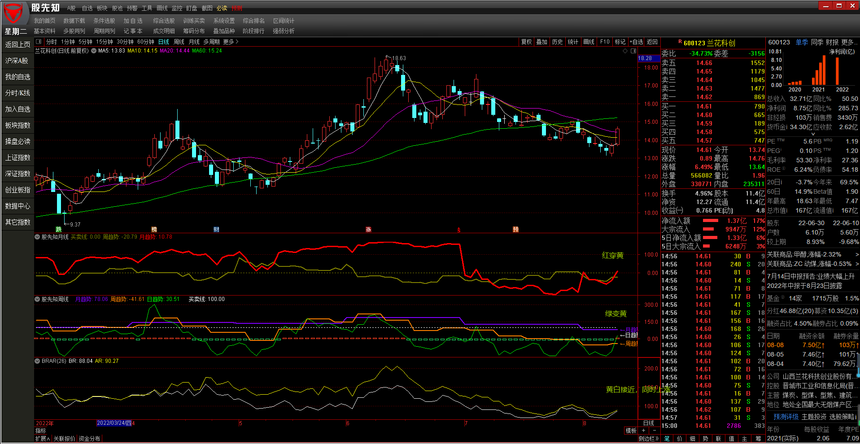This screenshot has width=860, height=444.
Task: Open the 势 trend tab
Action: 705,439
